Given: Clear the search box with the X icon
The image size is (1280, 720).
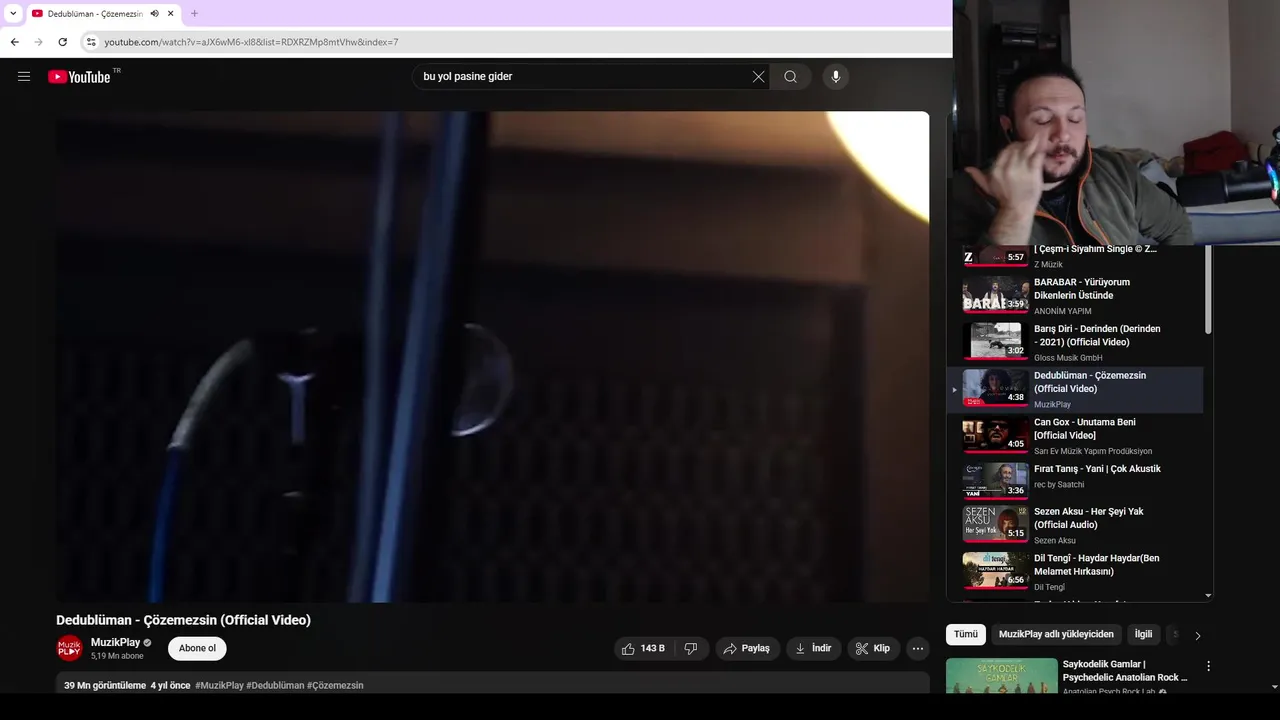Looking at the screenshot, I should tap(758, 77).
